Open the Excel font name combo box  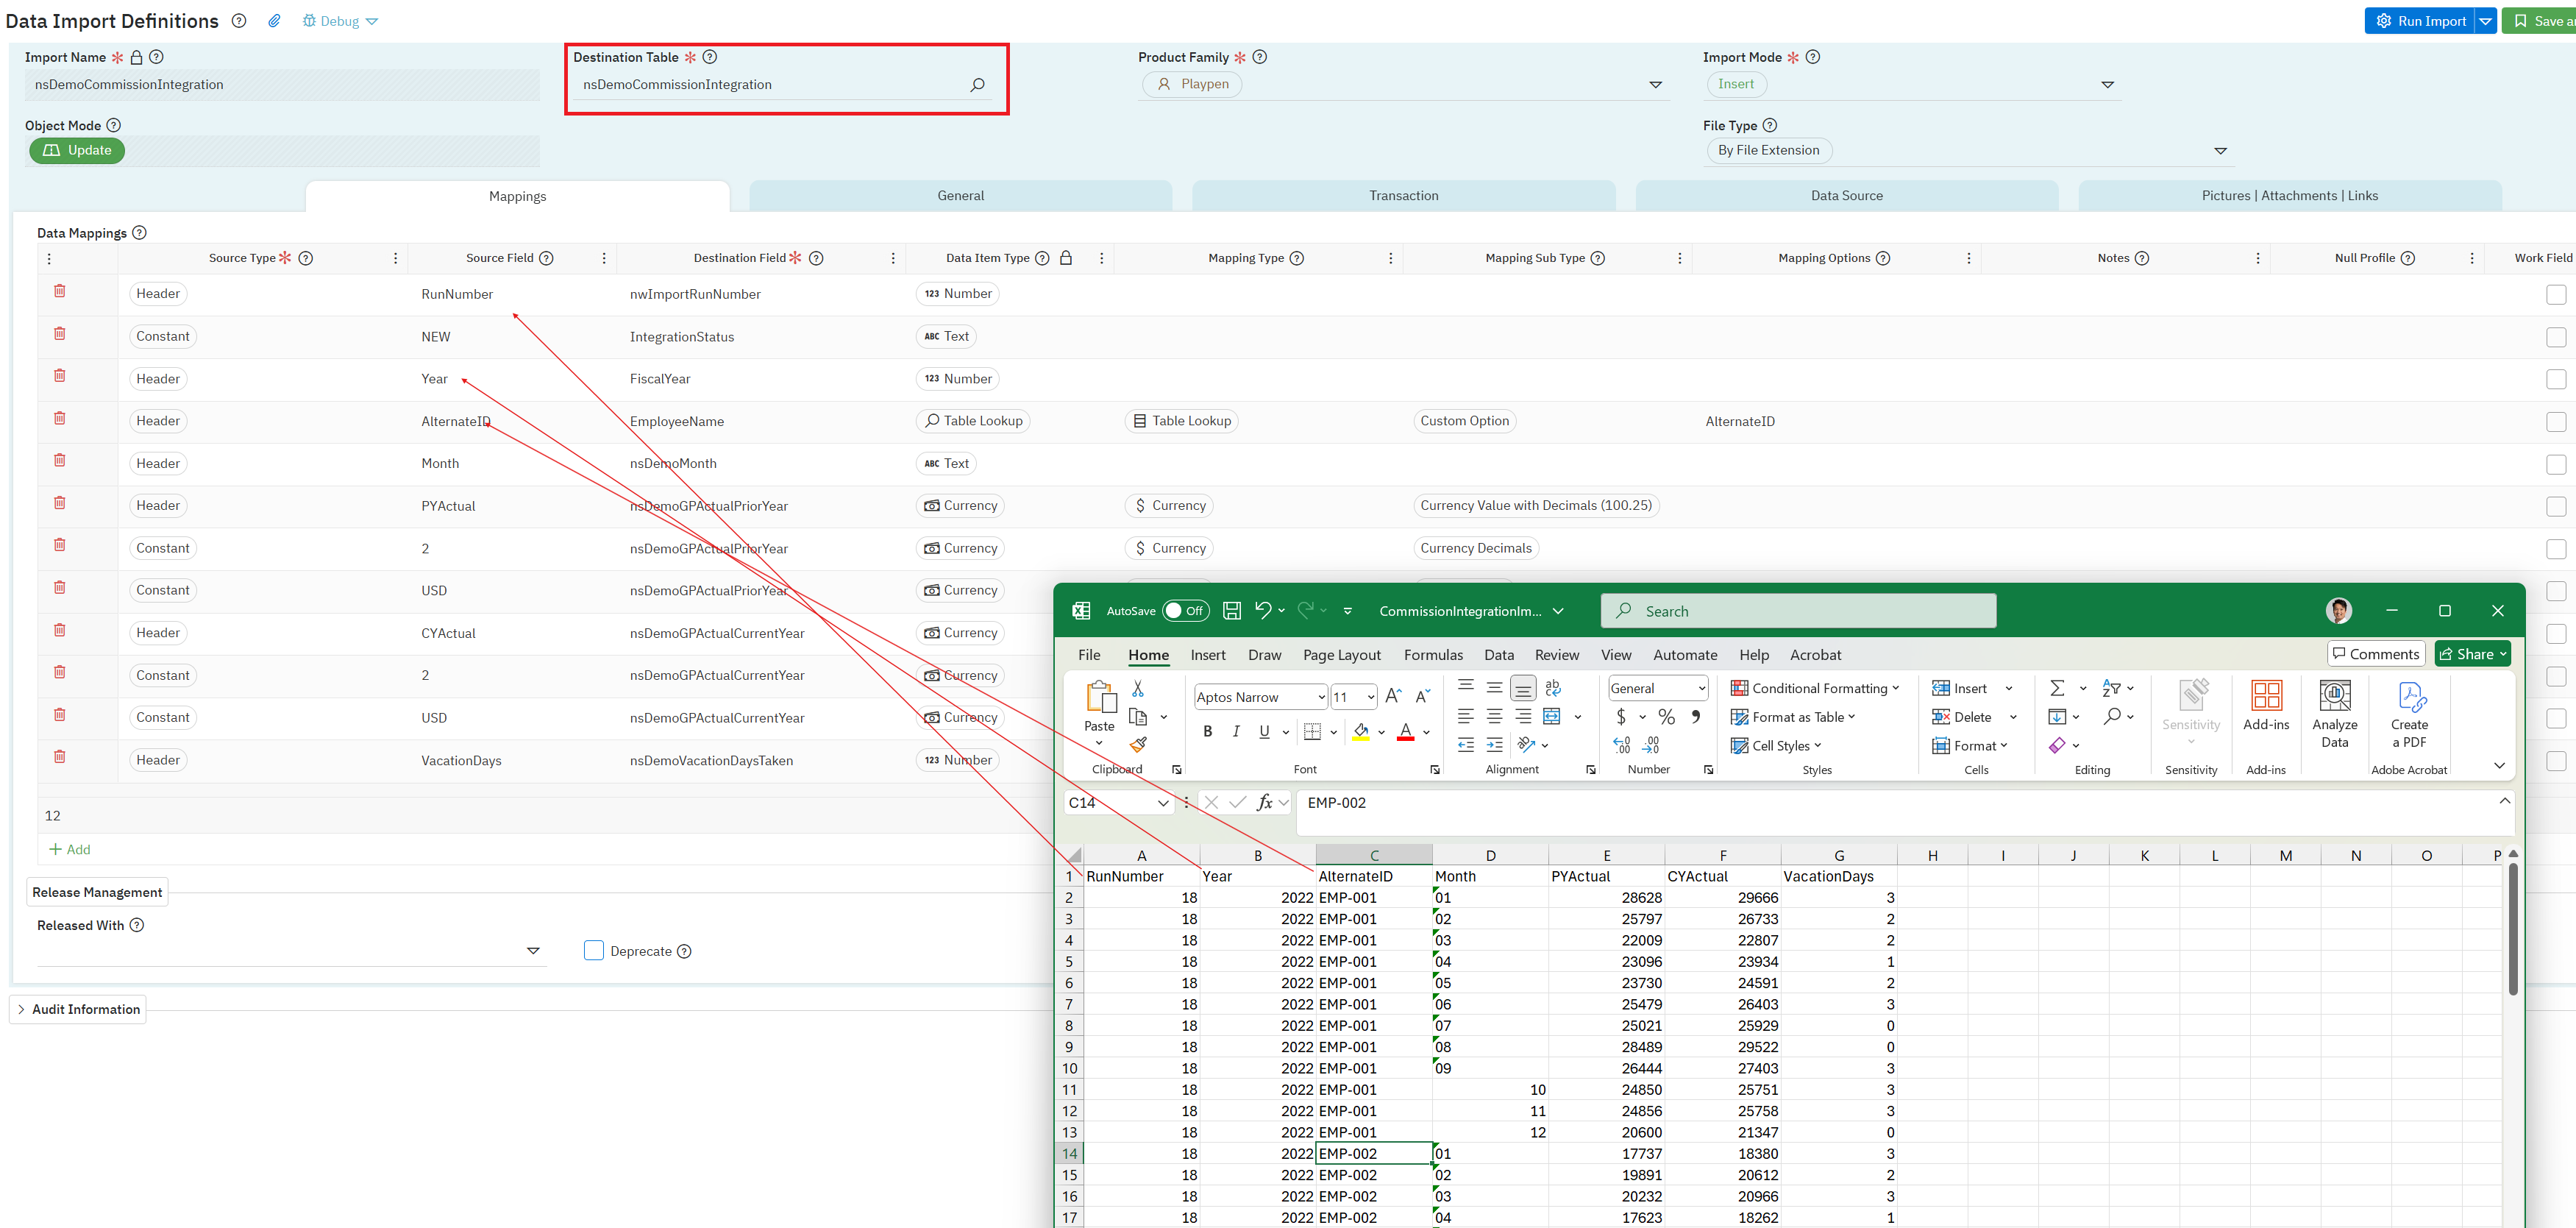[x=1260, y=697]
